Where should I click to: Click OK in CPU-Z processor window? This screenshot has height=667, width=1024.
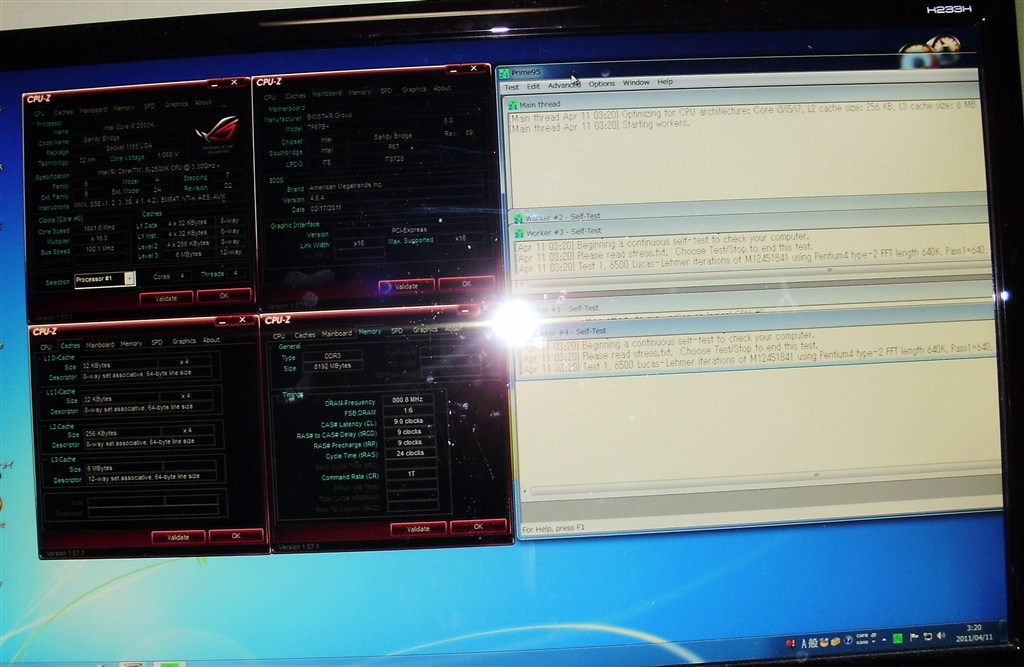tap(224, 295)
